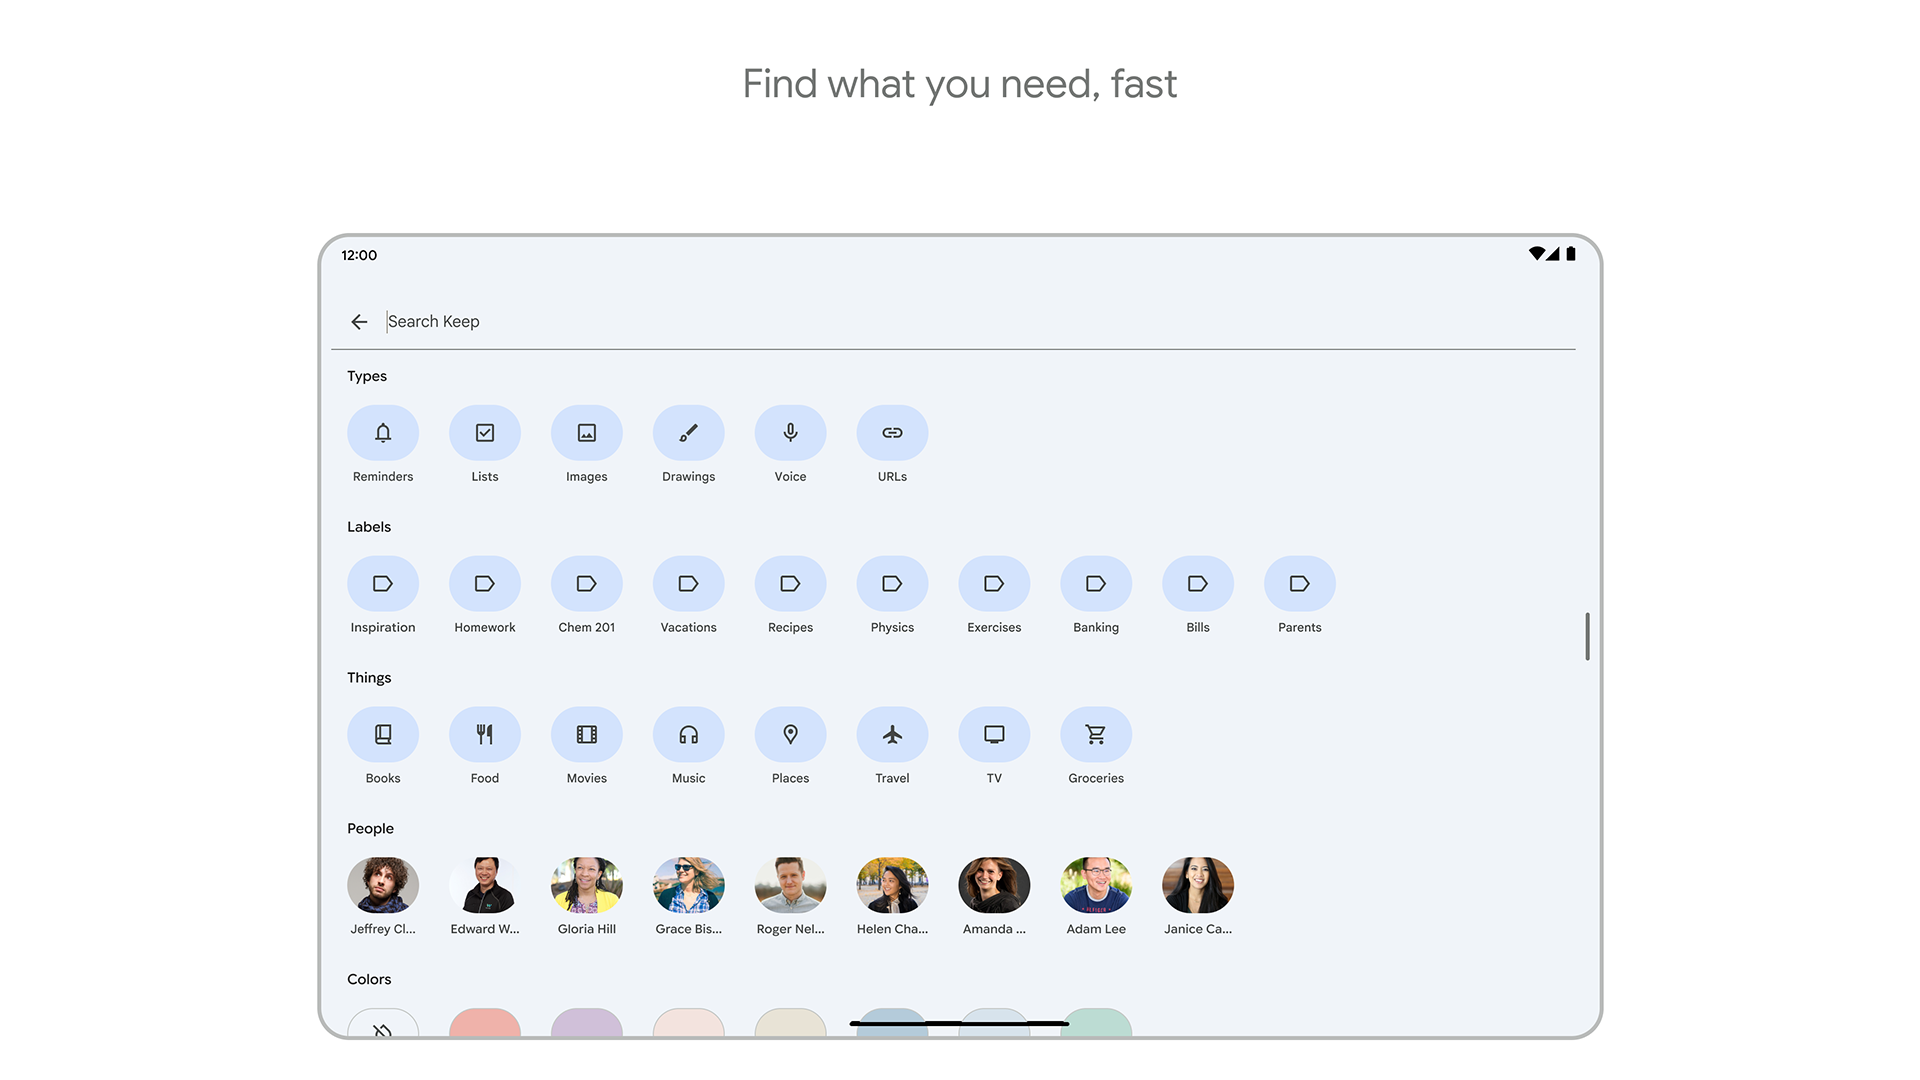The image size is (1920, 1080).
Task: Filter by the Banking label
Action: (1096, 584)
